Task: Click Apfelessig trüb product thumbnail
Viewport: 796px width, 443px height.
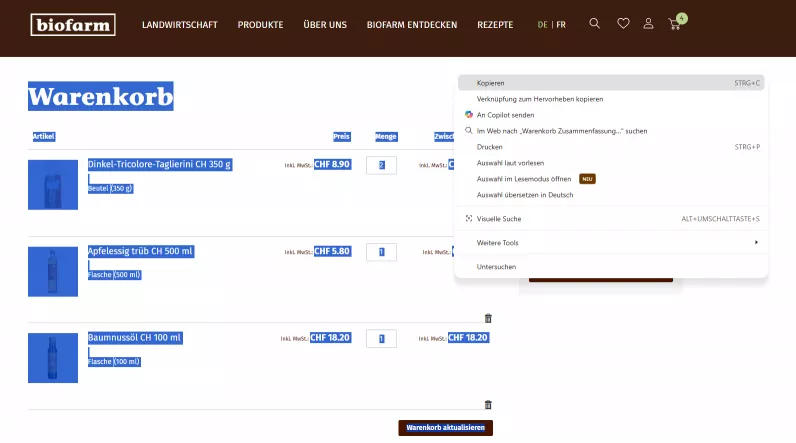Action: (x=53, y=271)
